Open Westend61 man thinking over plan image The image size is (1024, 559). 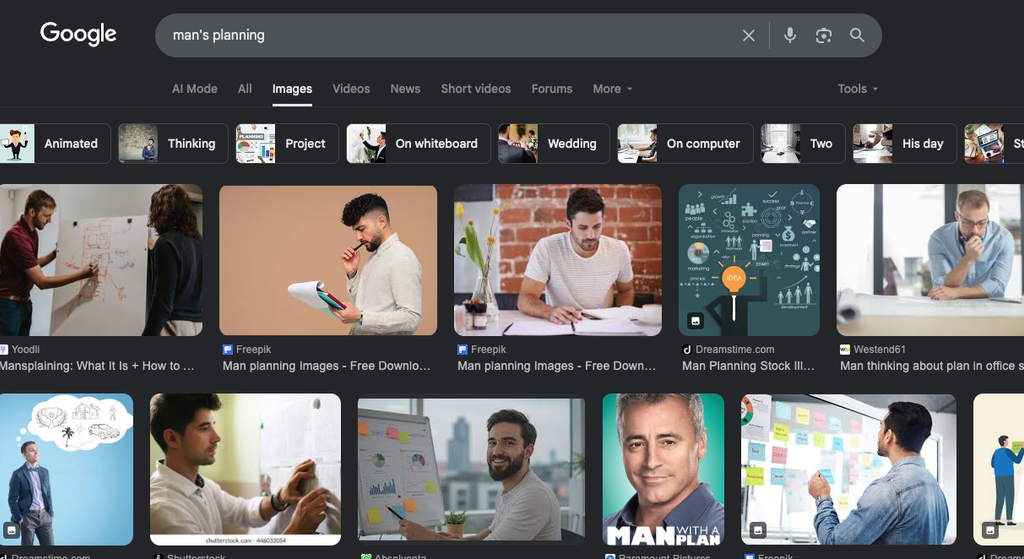point(930,260)
